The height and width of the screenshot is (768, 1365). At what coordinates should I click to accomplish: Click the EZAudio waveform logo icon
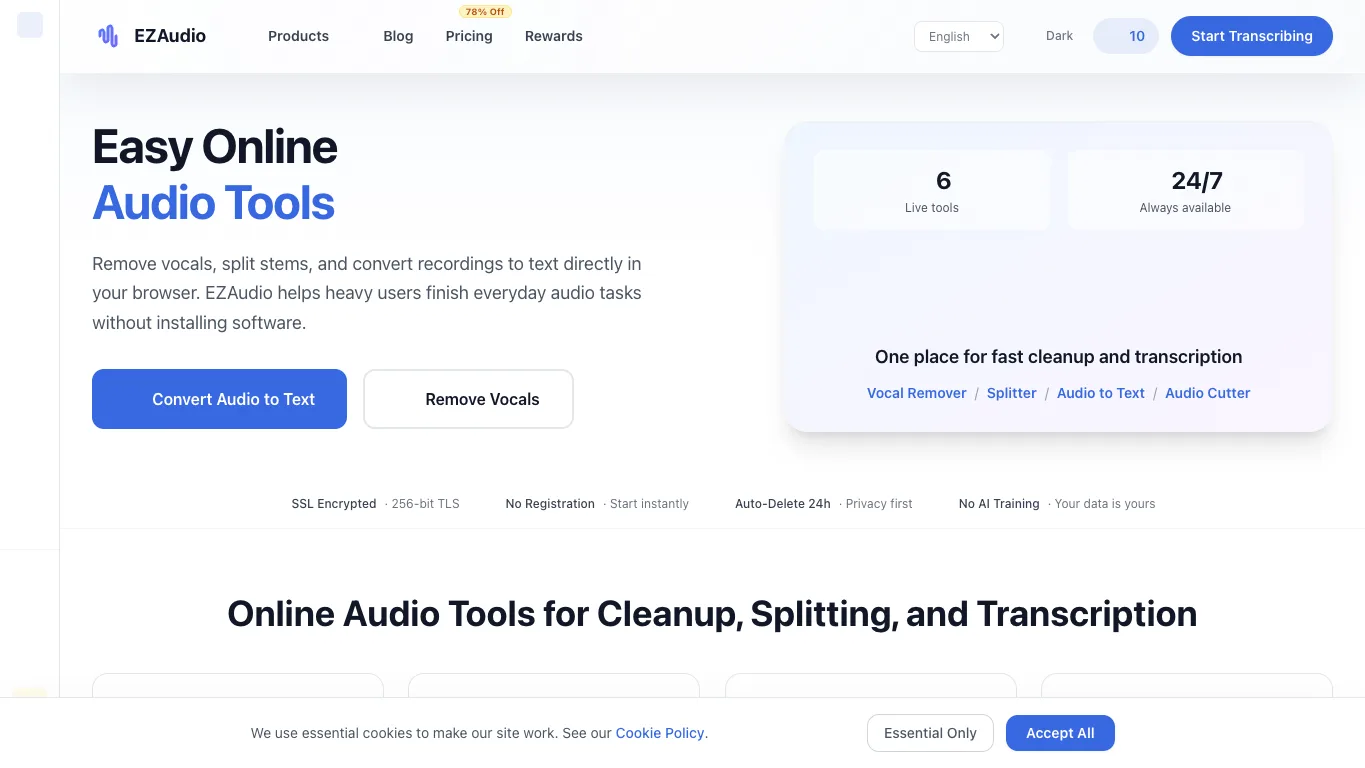108,36
